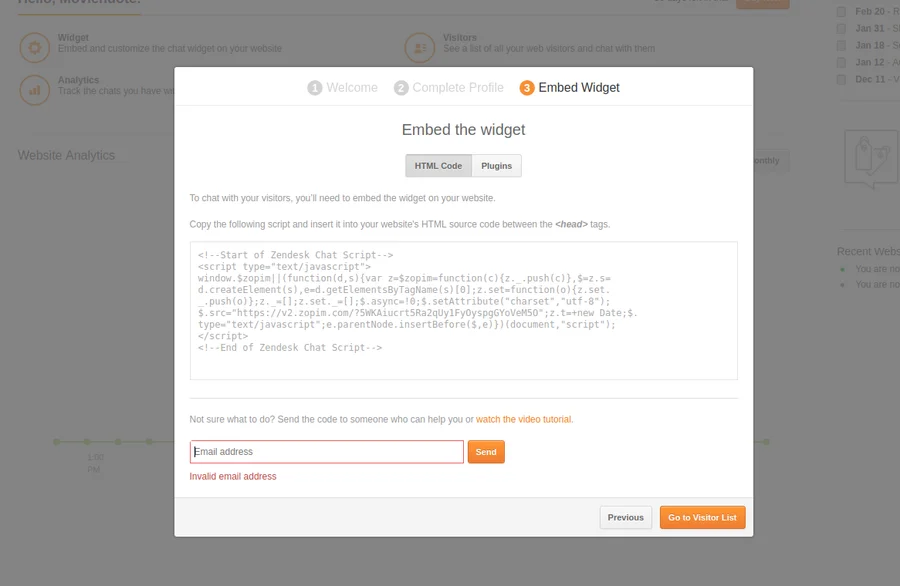Screen dimensions: 900x586
Task: Click step 3 Embed Widget number circle
Action: tap(527, 88)
